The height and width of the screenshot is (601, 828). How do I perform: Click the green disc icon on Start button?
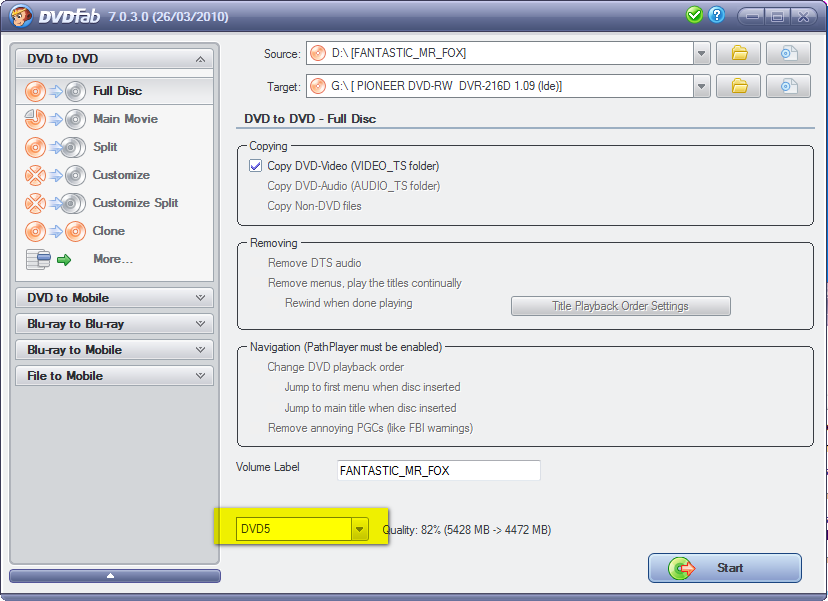click(x=682, y=568)
